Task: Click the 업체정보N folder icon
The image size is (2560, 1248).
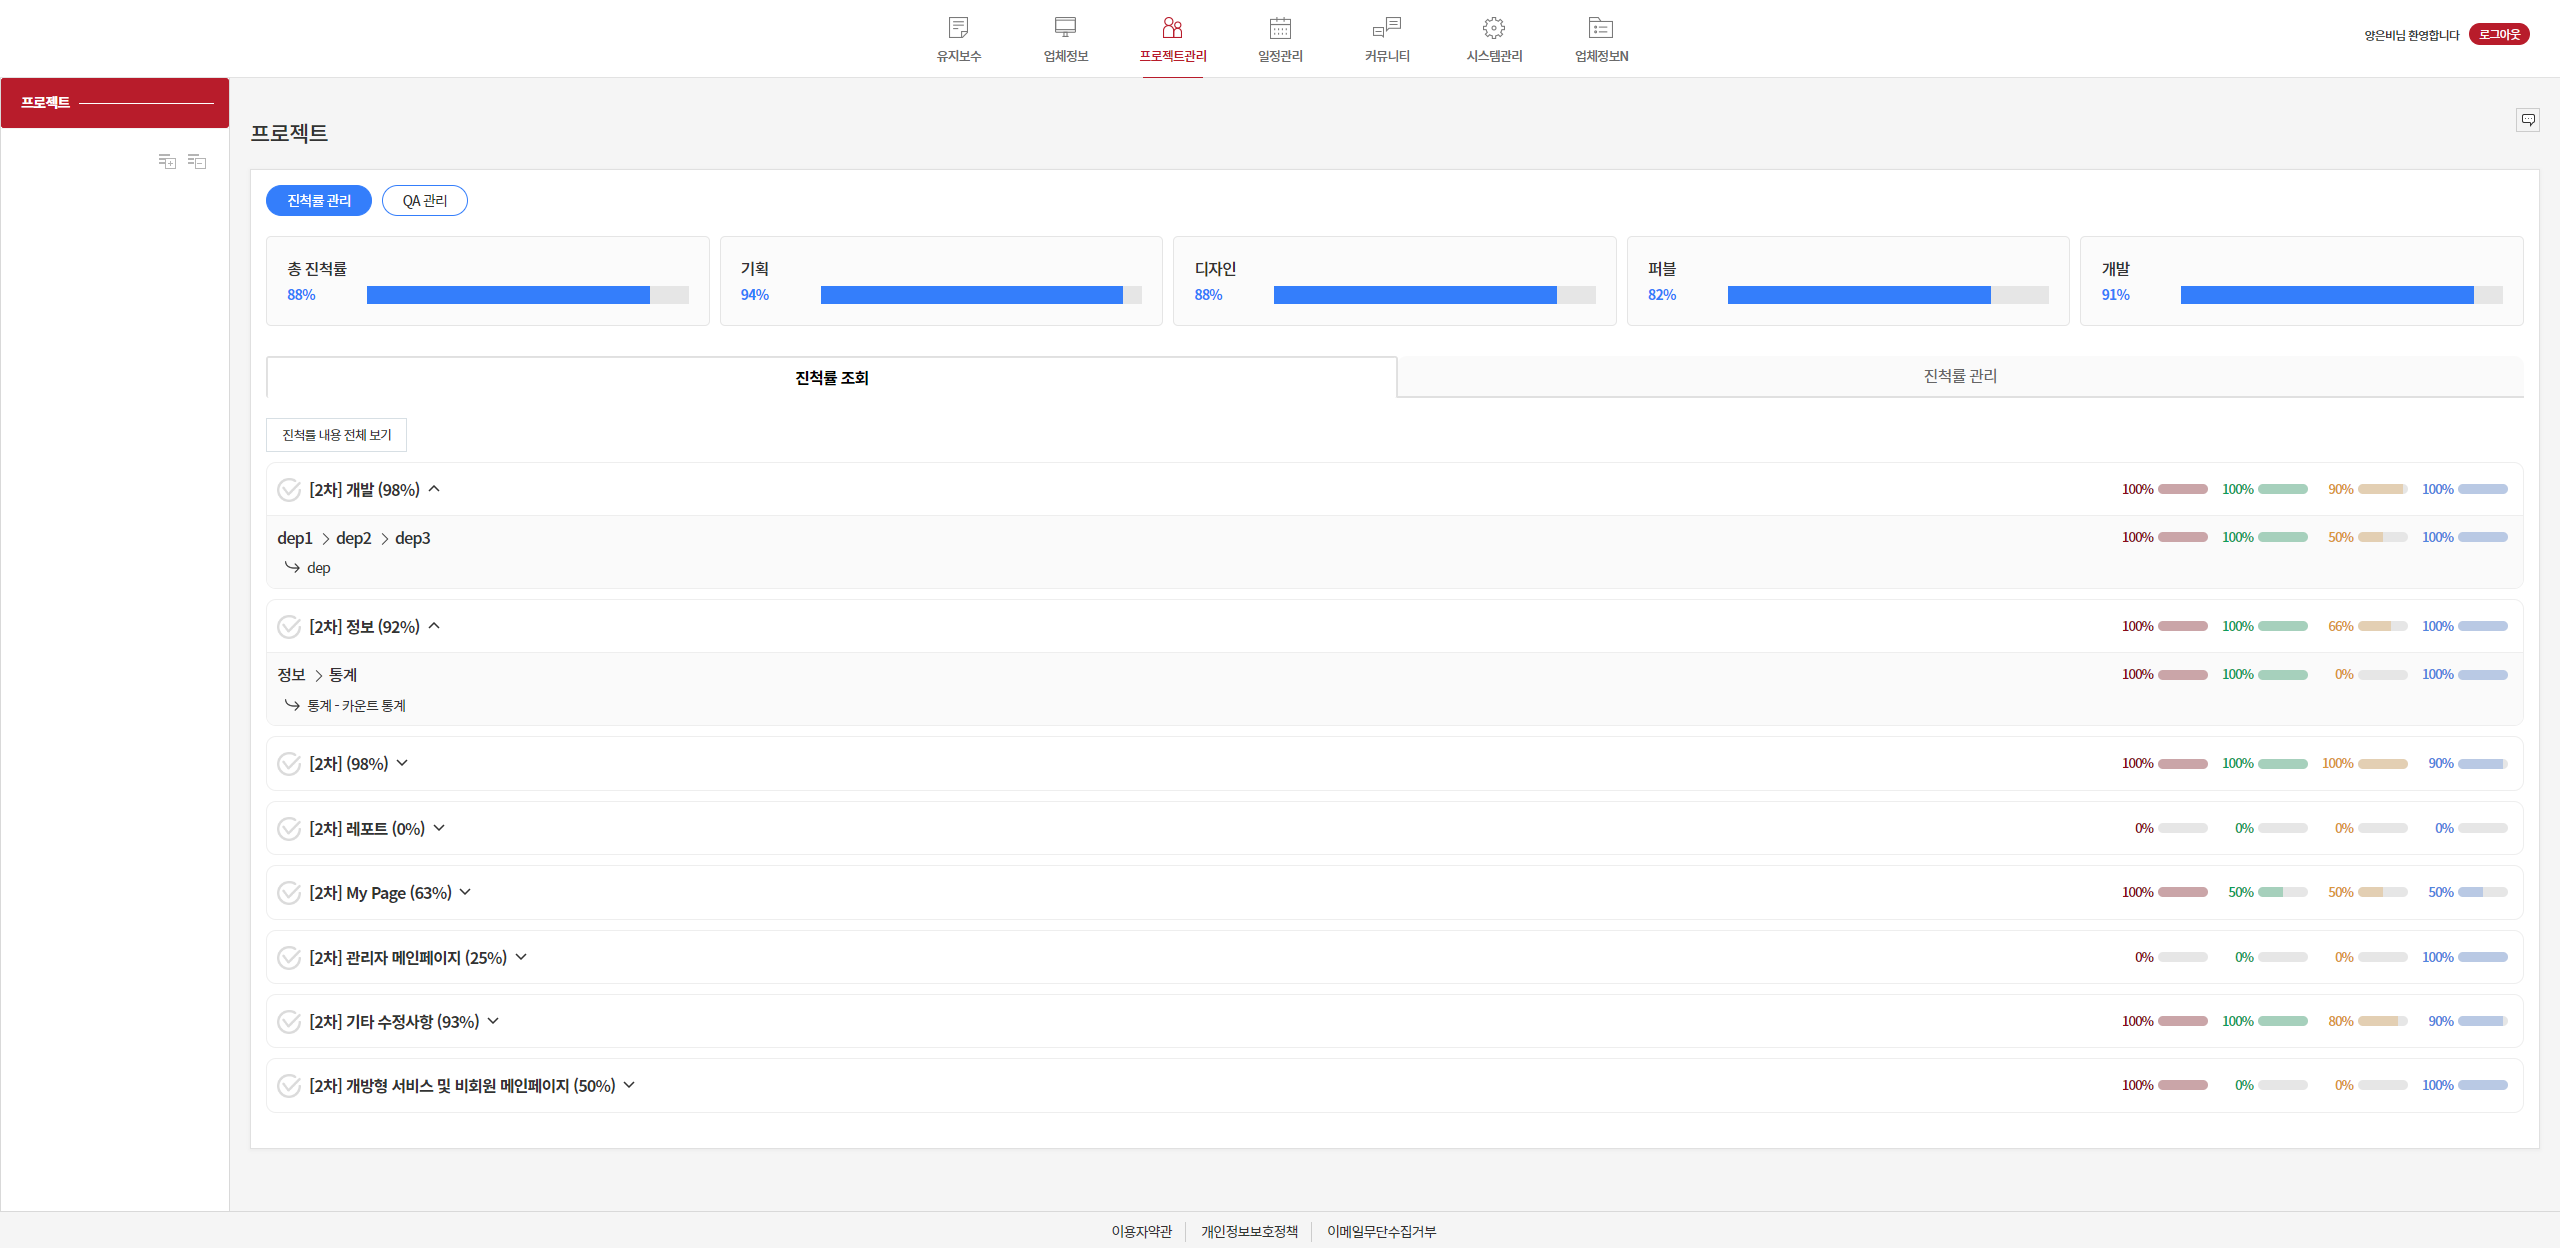Action: [x=1601, y=28]
